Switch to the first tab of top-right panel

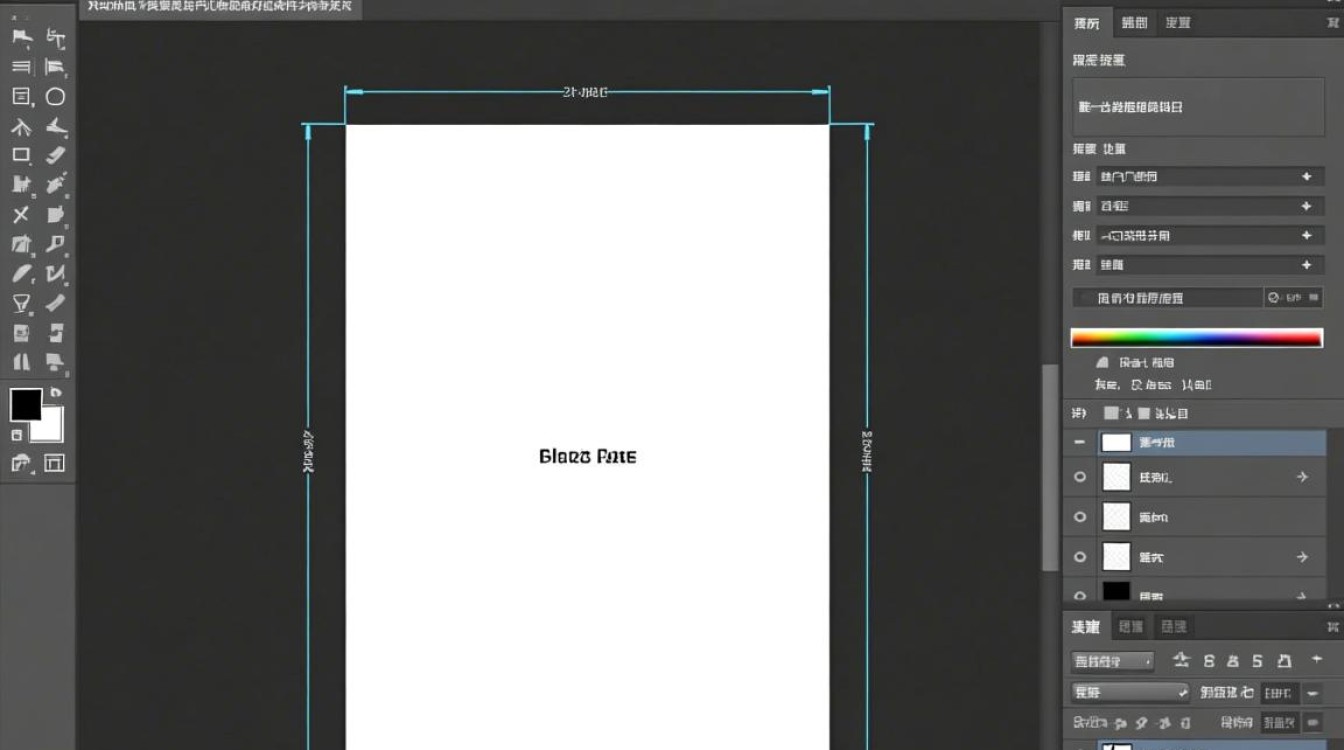tap(1087, 23)
